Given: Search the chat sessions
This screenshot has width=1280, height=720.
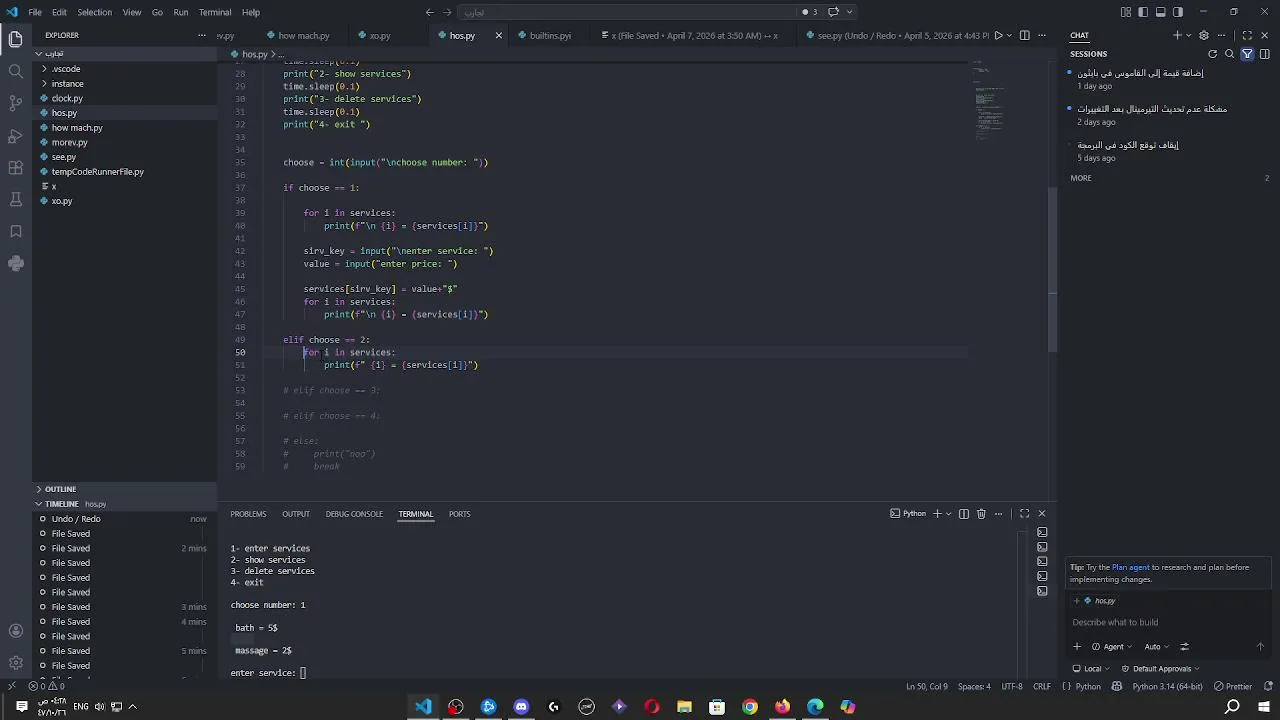Looking at the screenshot, I should click(1230, 54).
